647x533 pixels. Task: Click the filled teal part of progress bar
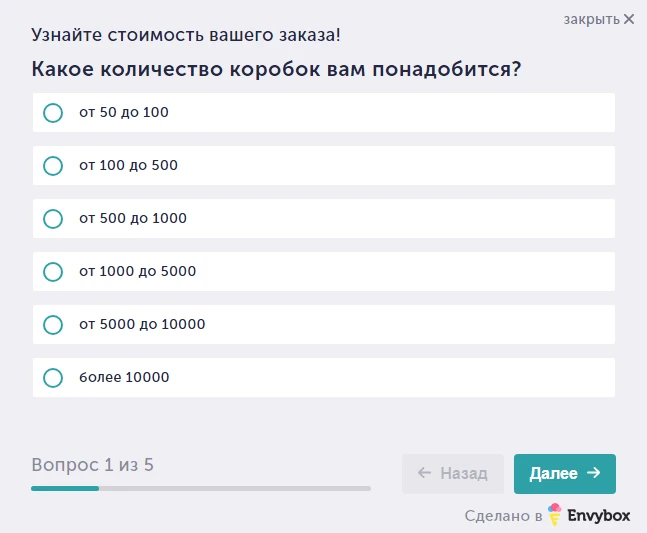click(x=65, y=488)
